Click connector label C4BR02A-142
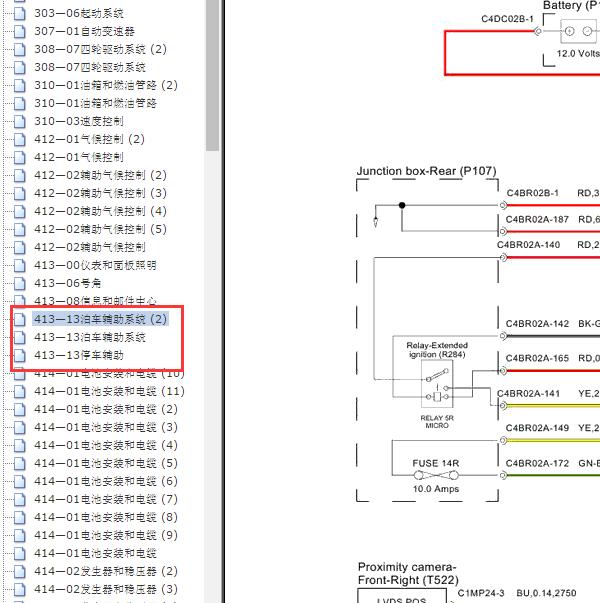The height and width of the screenshot is (603, 600). [537, 324]
